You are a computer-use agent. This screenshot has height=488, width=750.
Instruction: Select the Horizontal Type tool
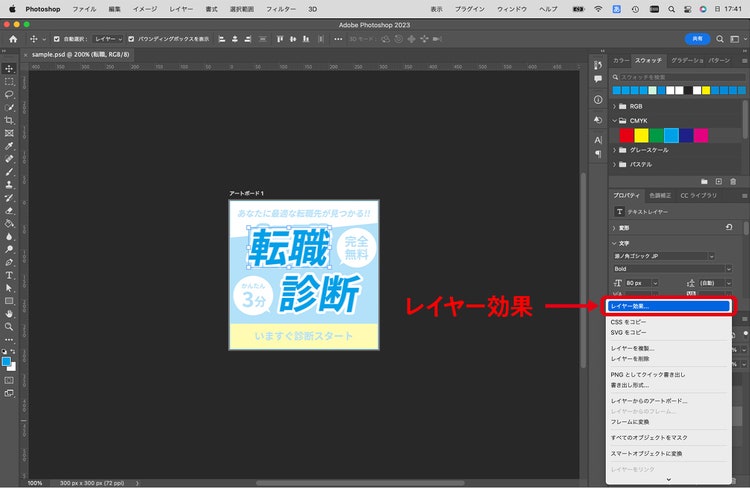click(x=9, y=275)
